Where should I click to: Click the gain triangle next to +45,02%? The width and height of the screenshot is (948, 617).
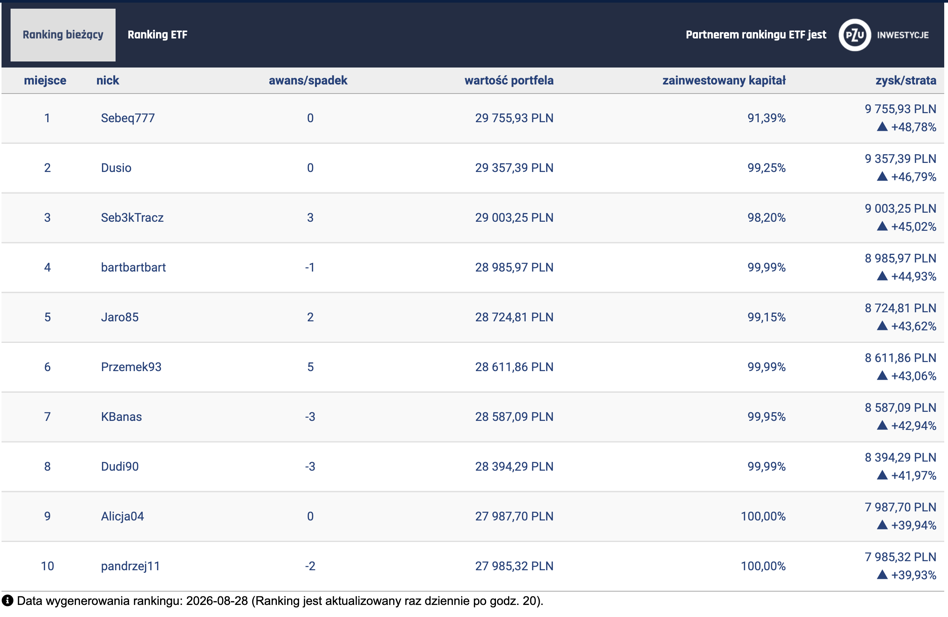pyautogui.click(x=882, y=227)
